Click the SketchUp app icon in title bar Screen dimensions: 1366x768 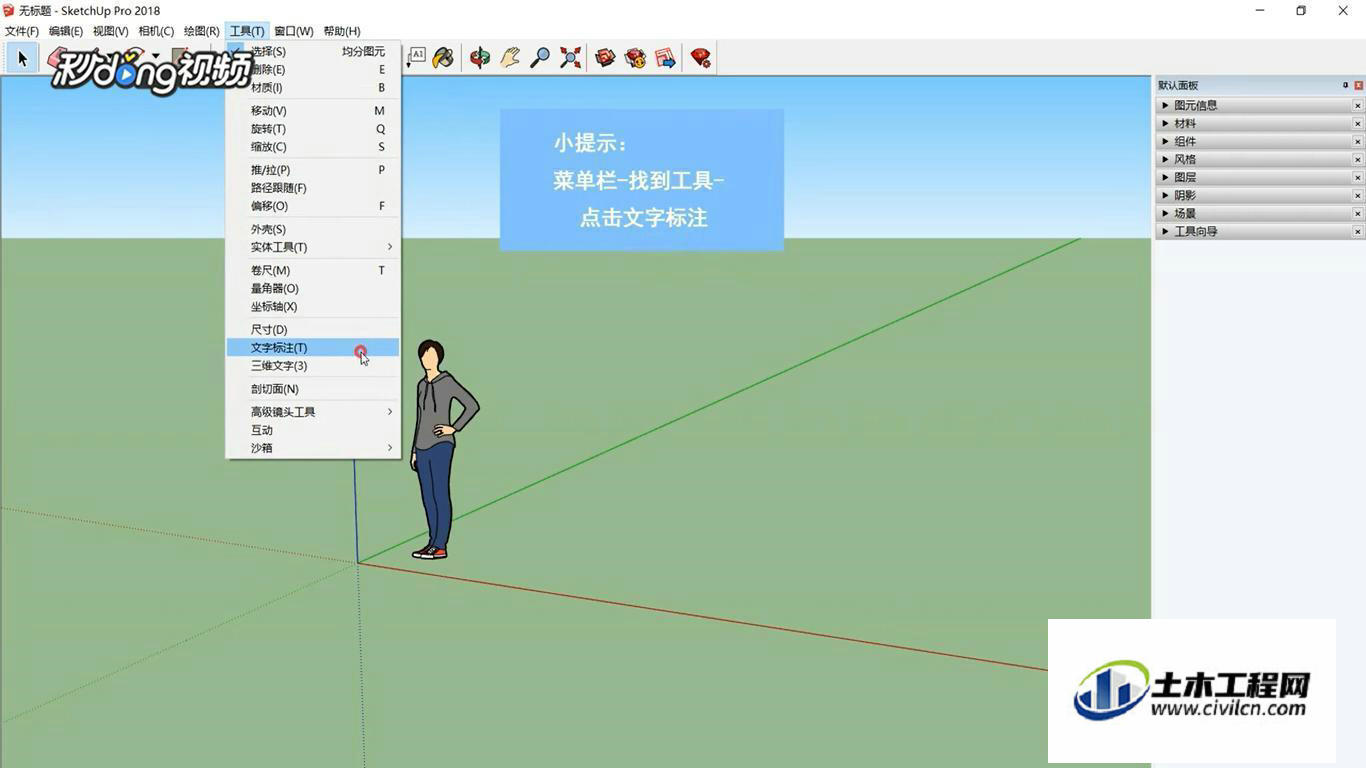10,11
